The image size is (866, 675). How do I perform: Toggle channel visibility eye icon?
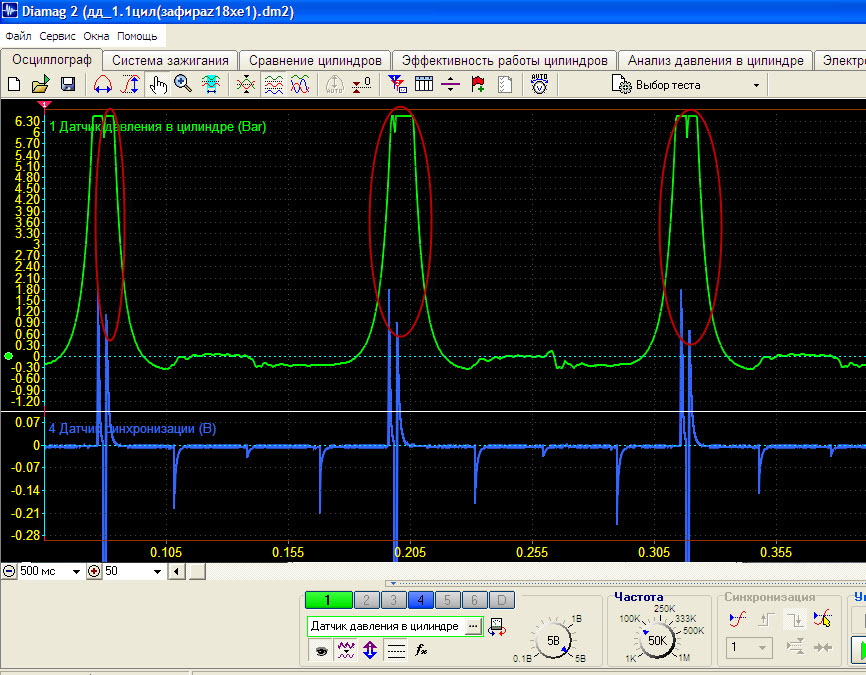coord(321,651)
